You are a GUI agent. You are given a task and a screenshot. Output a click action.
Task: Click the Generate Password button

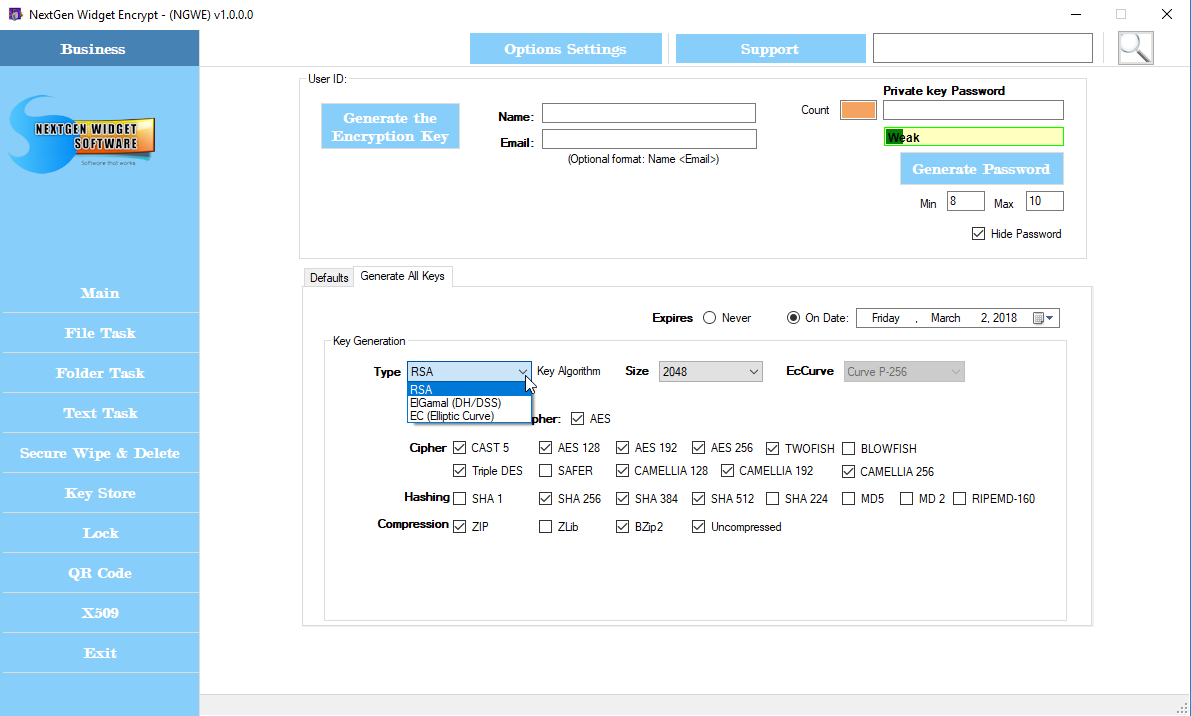981,169
